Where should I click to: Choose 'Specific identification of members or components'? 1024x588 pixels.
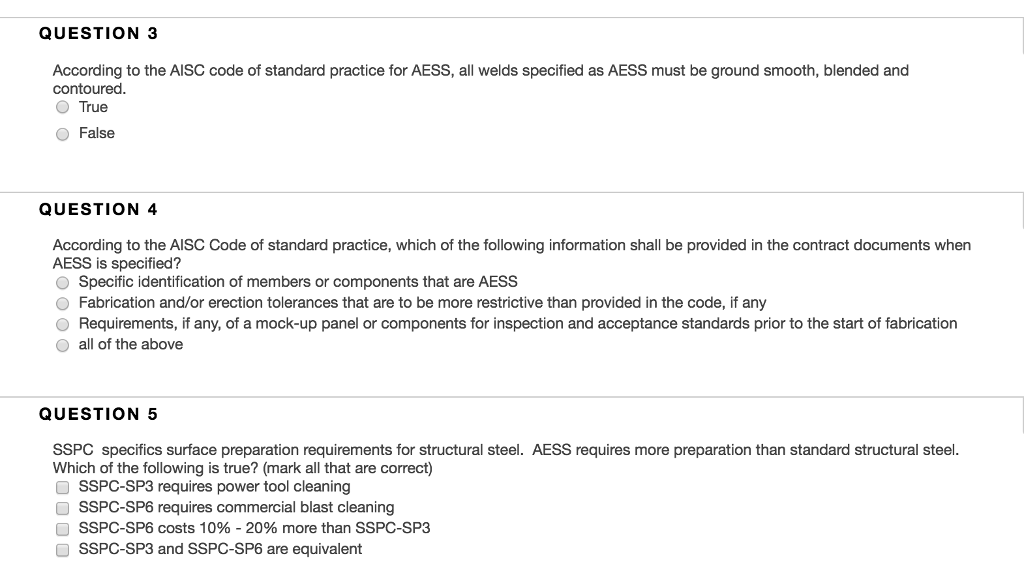62,282
